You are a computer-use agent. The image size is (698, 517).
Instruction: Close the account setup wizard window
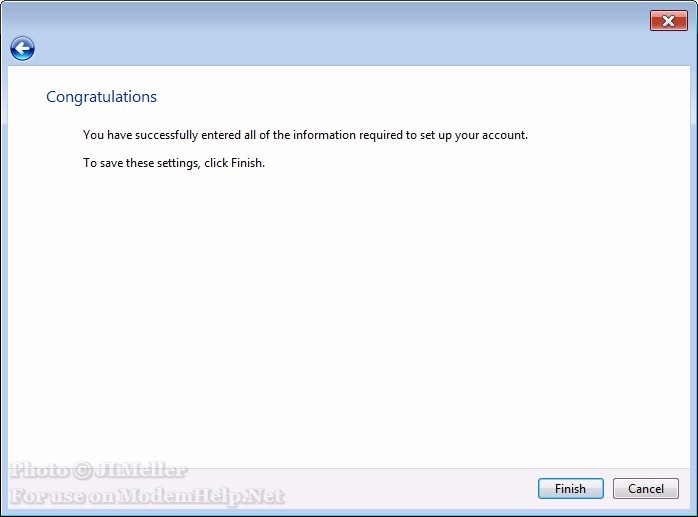pos(668,20)
